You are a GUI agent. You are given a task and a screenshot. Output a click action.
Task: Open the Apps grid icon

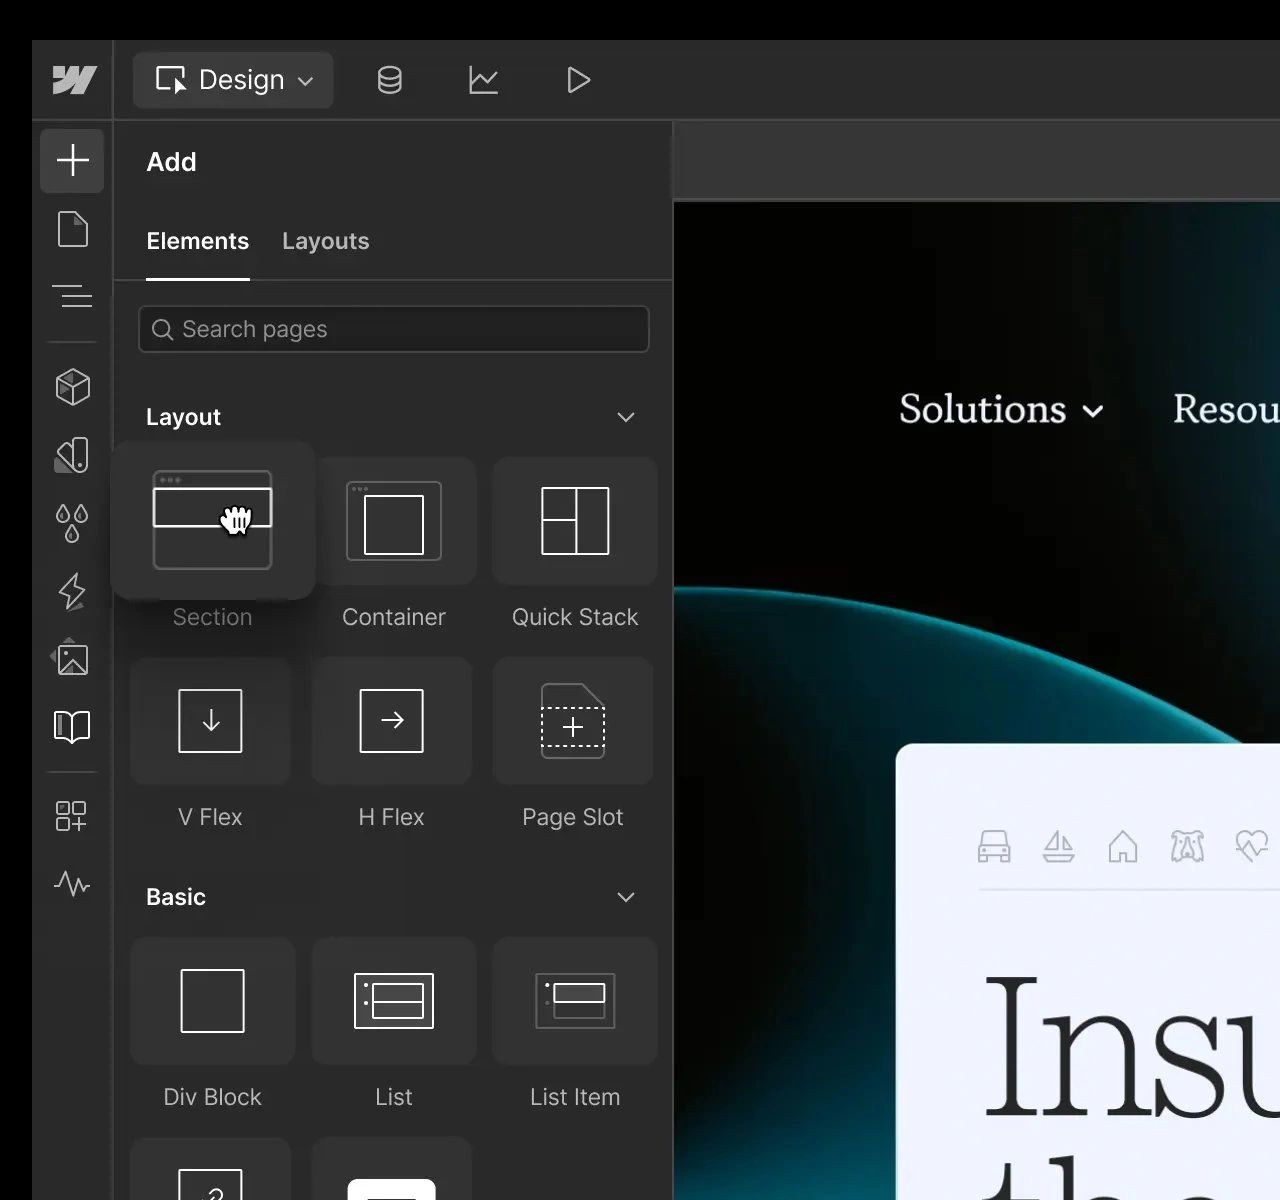click(72, 816)
